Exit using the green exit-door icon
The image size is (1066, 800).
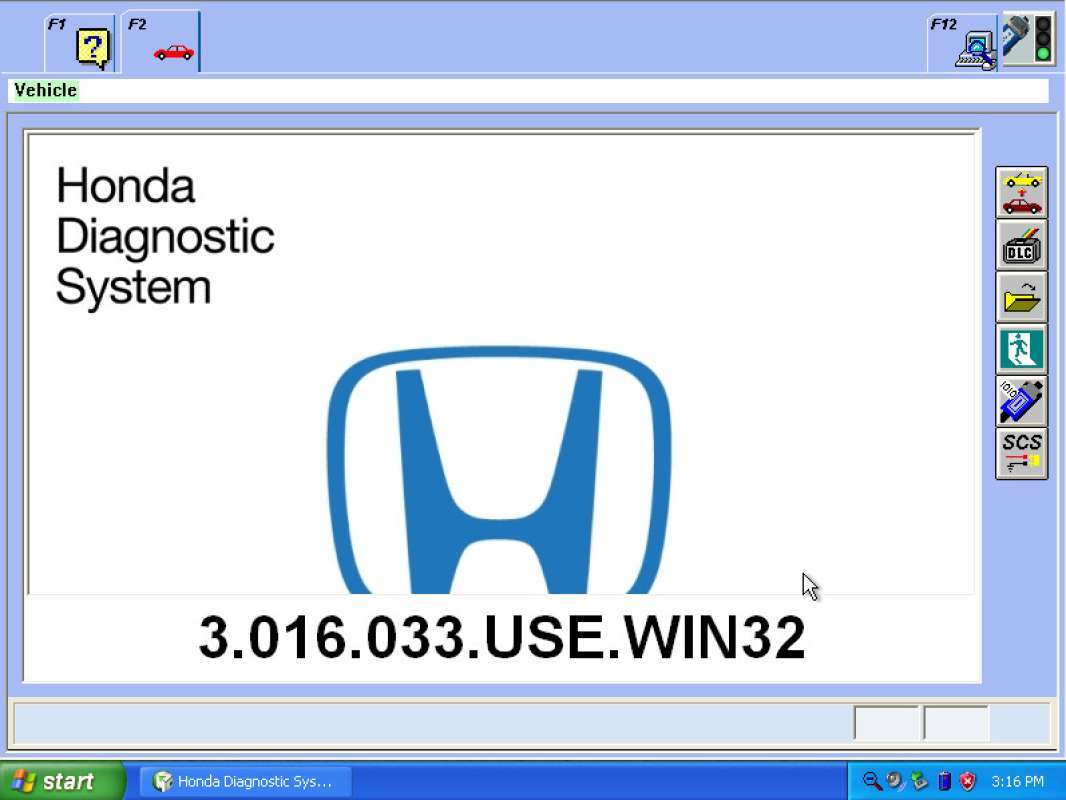(x=1021, y=350)
